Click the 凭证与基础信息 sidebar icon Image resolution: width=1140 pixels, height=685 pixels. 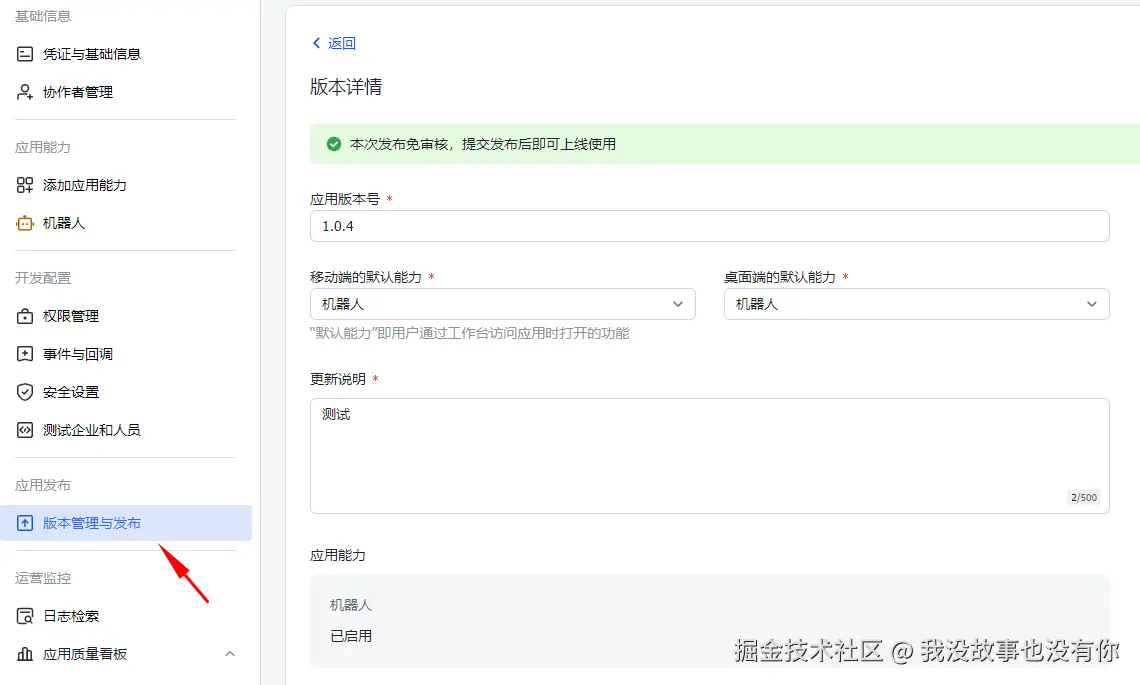pyautogui.click(x=25, y=54)
